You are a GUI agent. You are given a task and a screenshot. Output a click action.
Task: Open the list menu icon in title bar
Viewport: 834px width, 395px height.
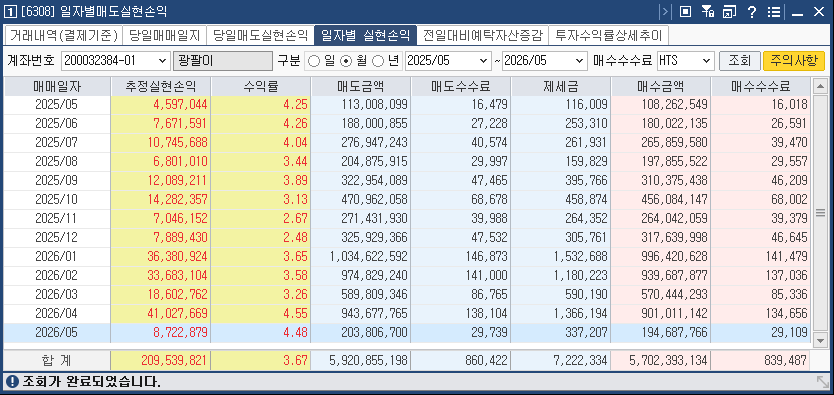[x=773, y=12]
